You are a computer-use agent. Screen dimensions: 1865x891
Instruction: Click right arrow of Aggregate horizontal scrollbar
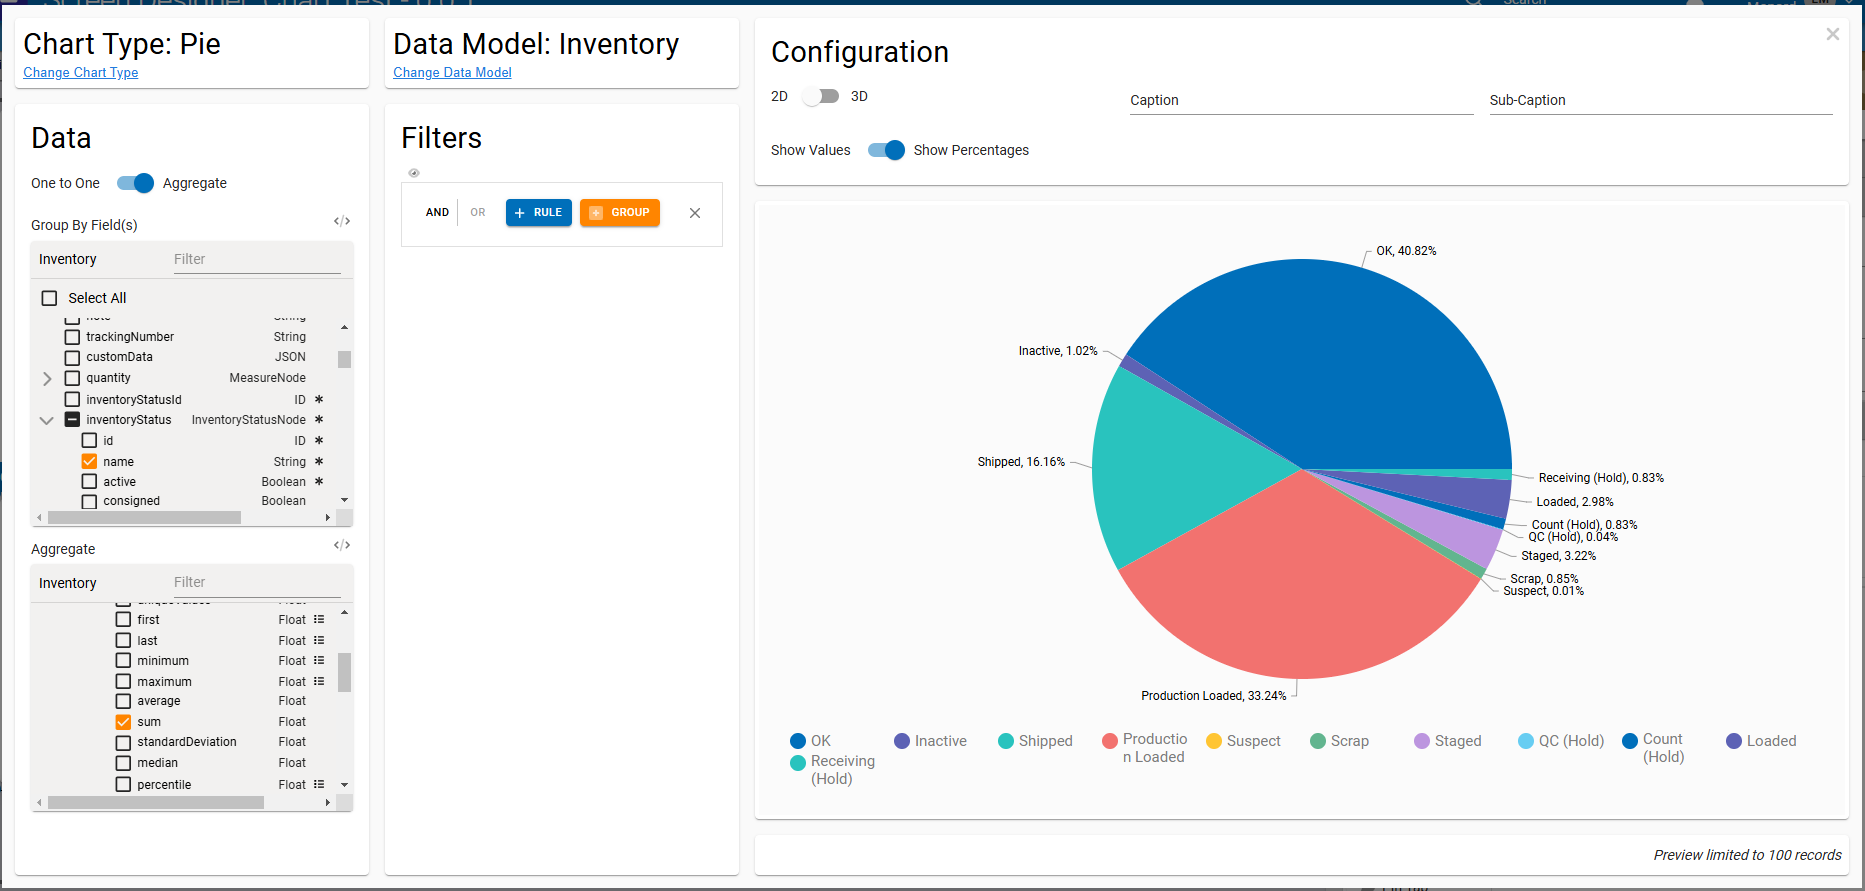pos(328,802)
